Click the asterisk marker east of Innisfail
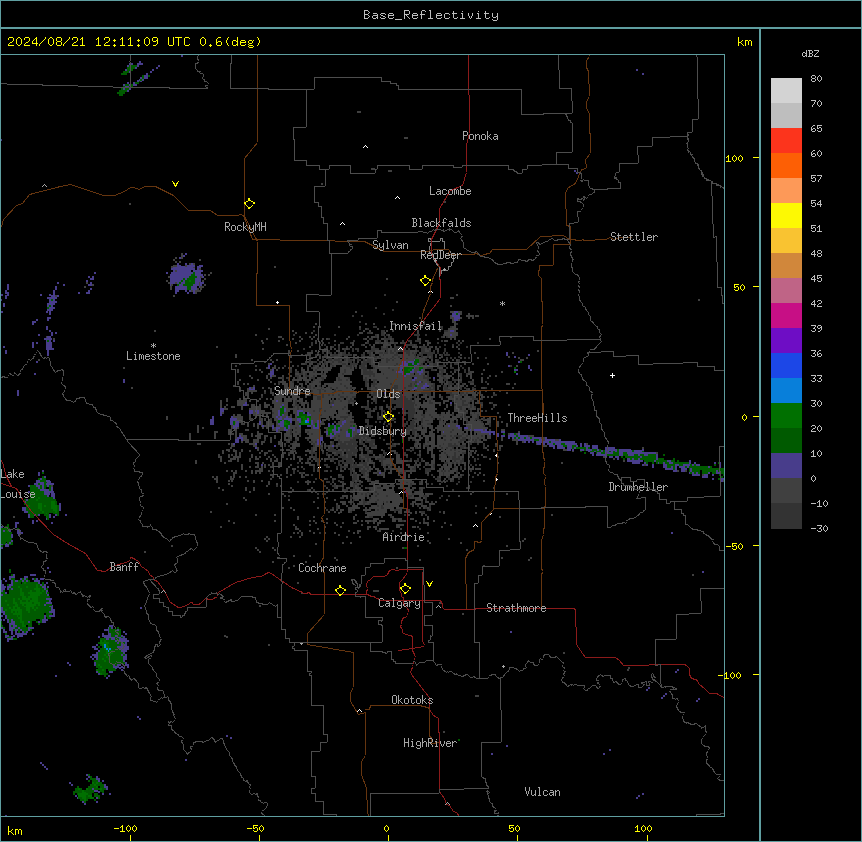The width and height of the screenshot is (862, 842). [x=502, y=304]
